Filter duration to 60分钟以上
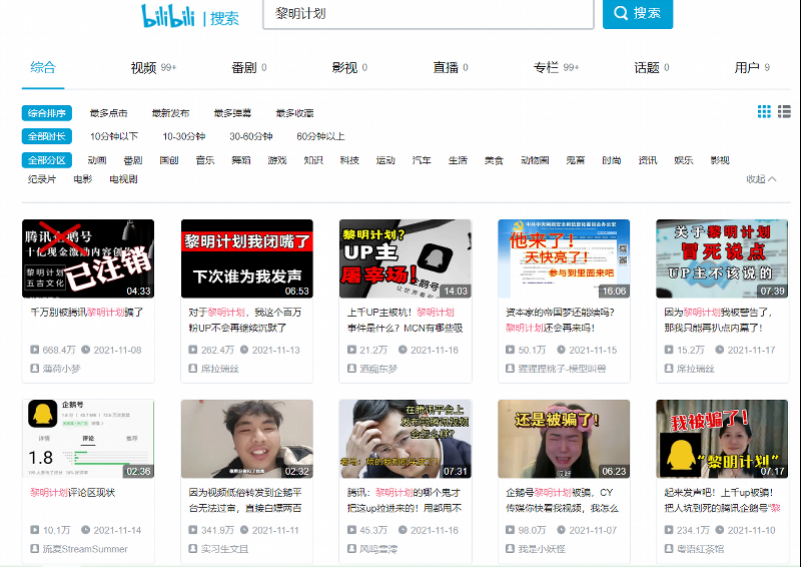Screen dimensions: 801x567 321,136
